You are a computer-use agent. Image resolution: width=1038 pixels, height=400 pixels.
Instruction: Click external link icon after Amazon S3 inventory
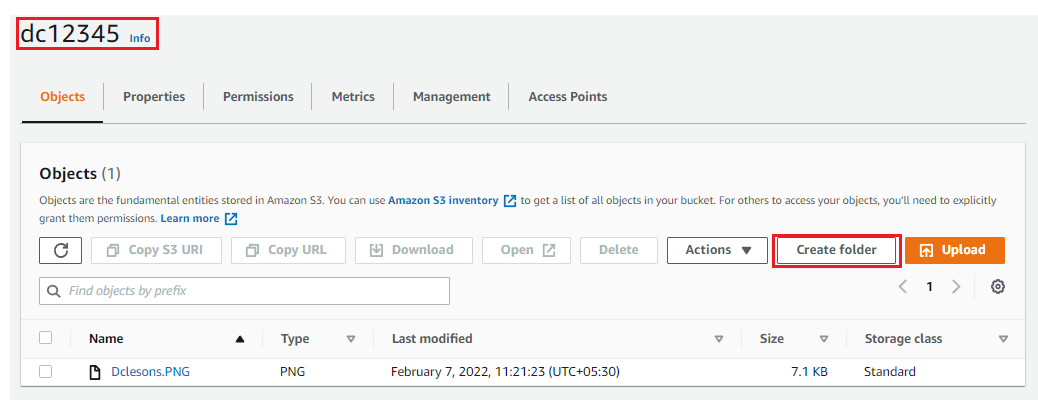[x=510, y=201]
